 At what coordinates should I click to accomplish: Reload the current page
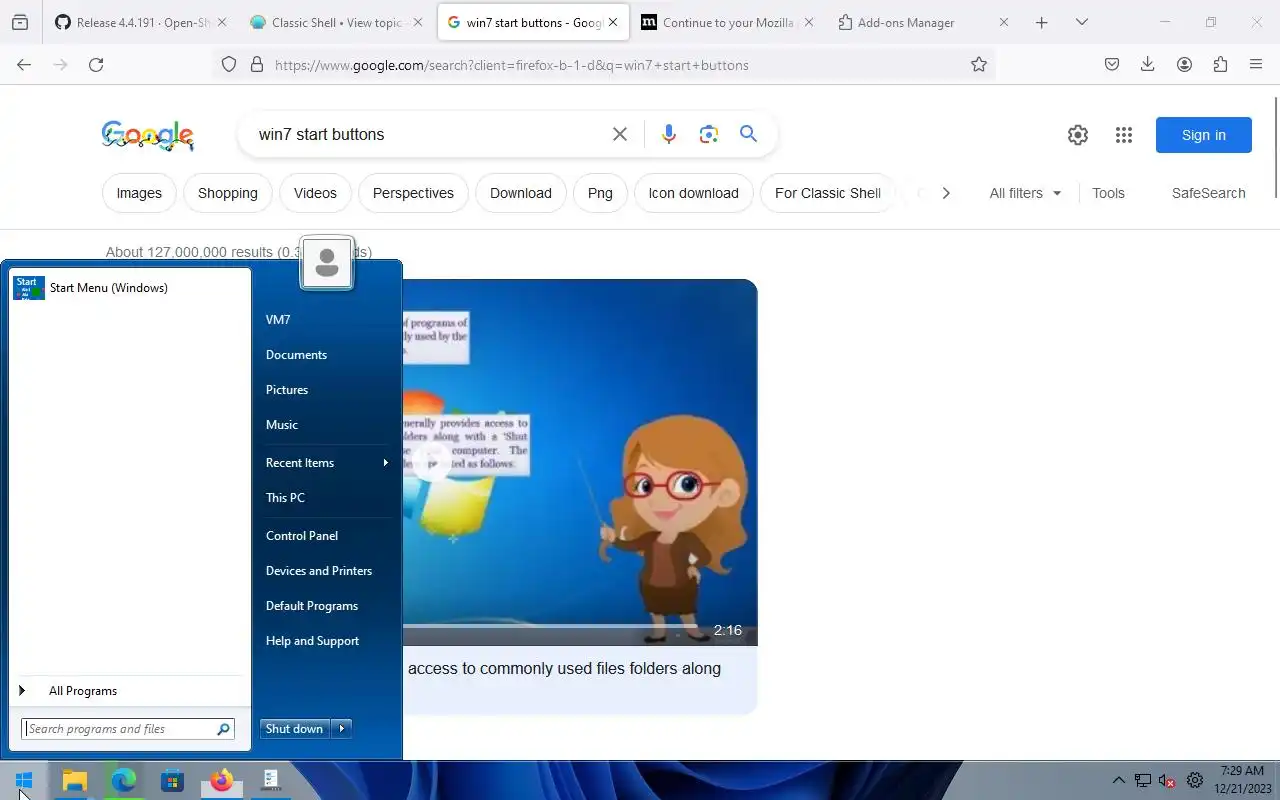96,64
